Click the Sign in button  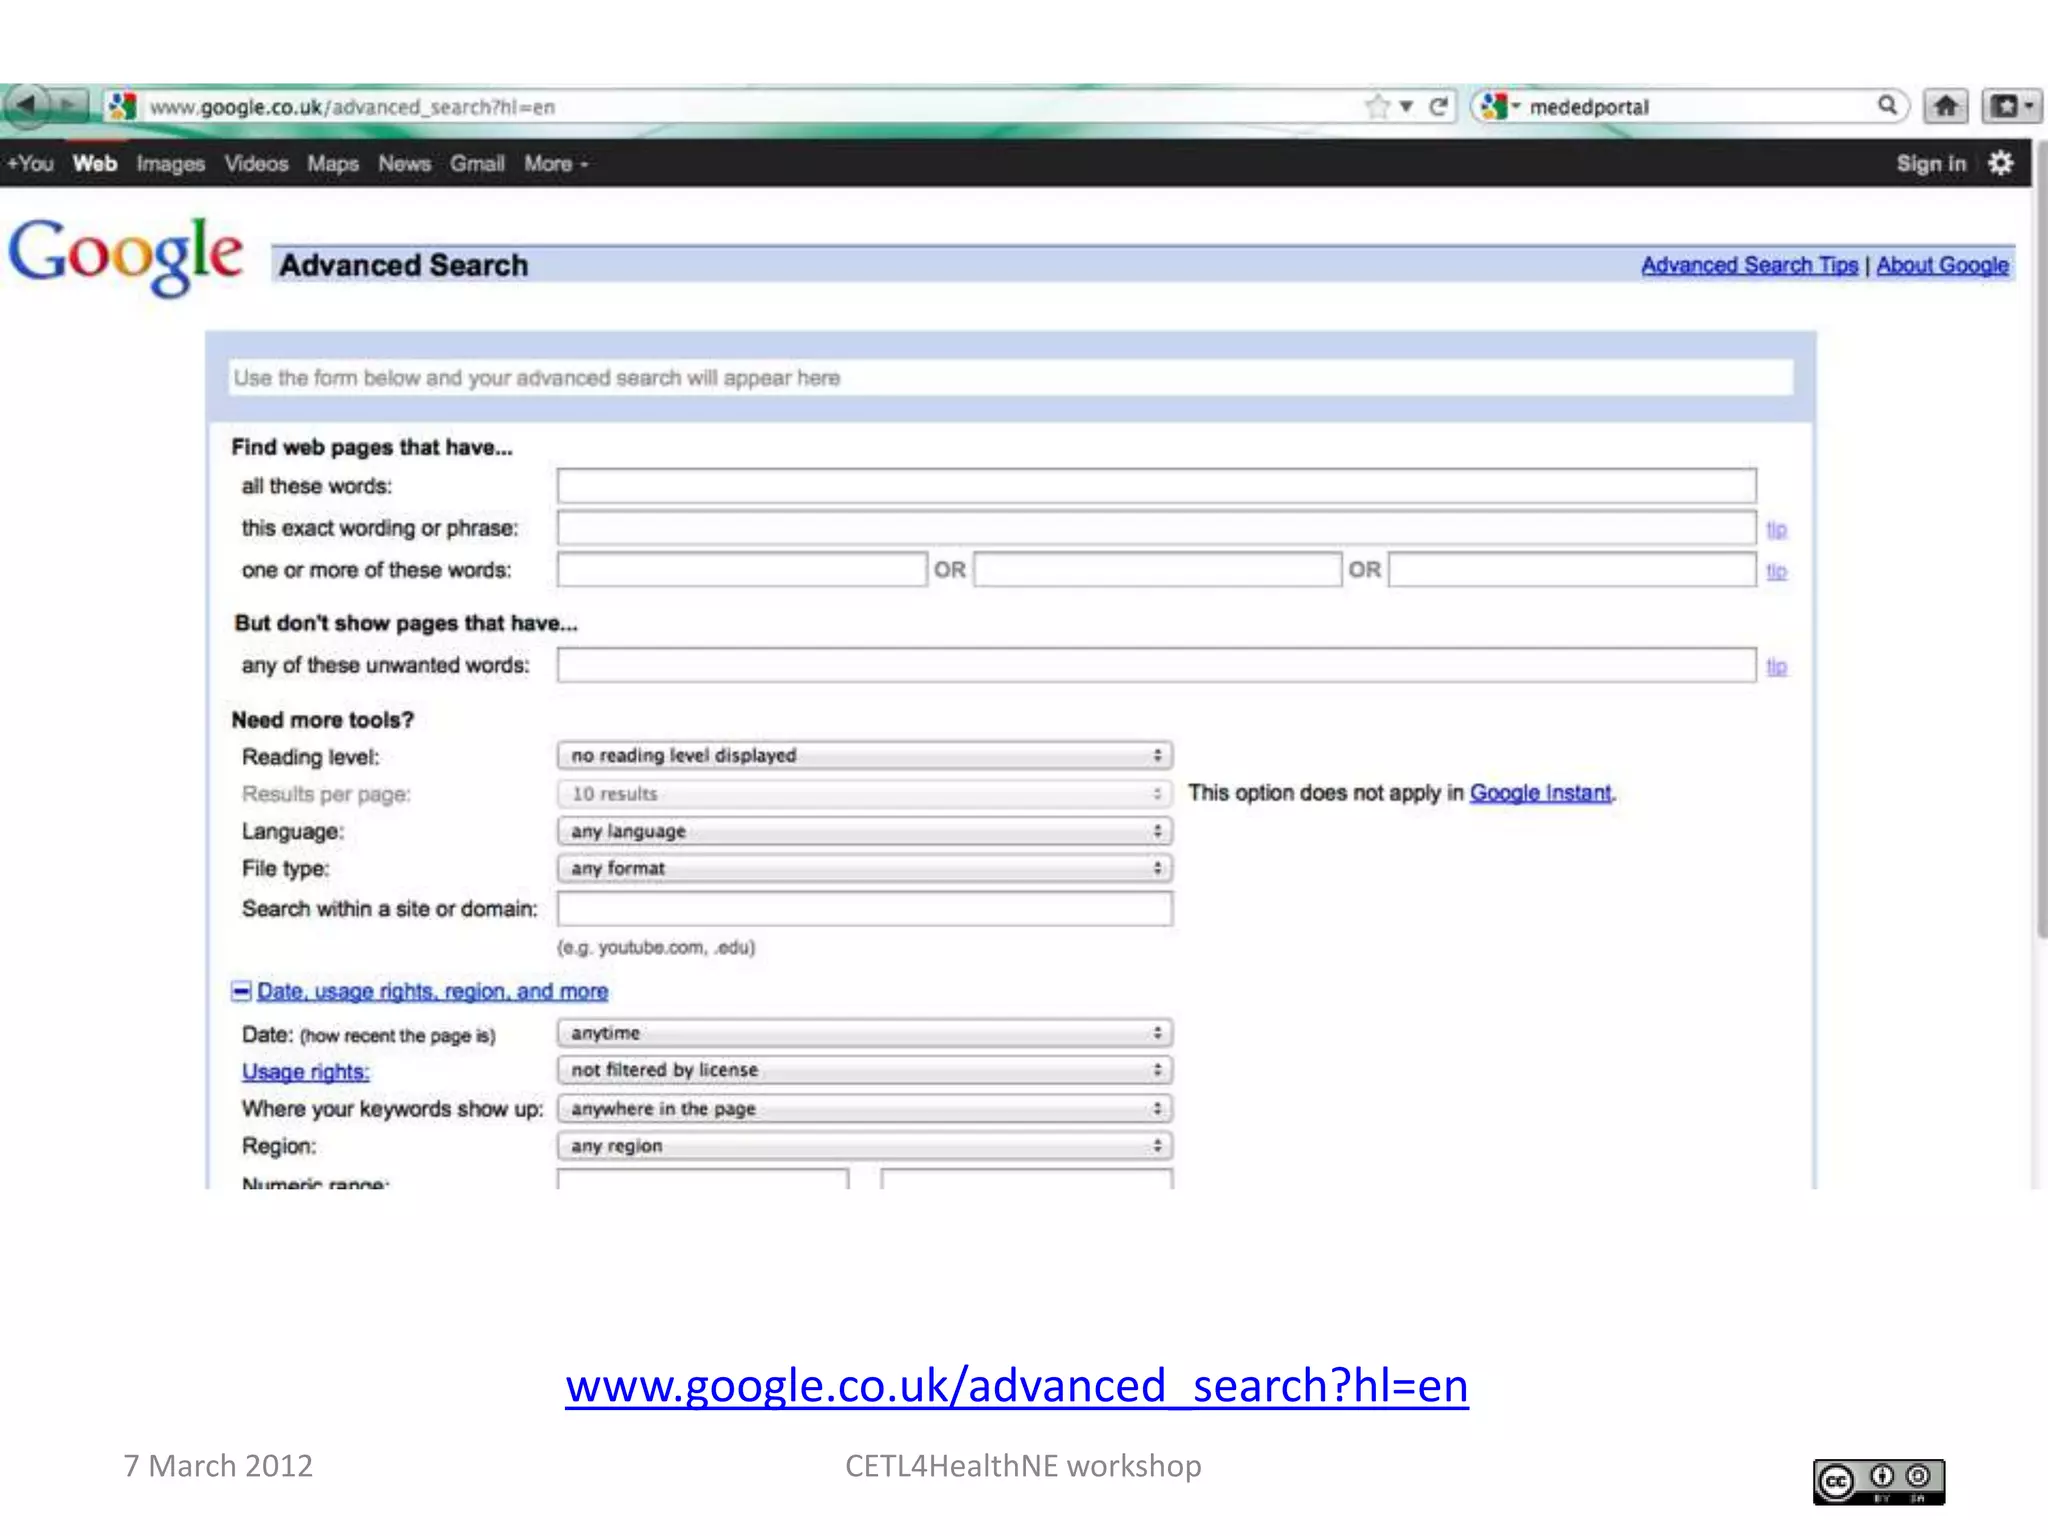coord(1931,163)
